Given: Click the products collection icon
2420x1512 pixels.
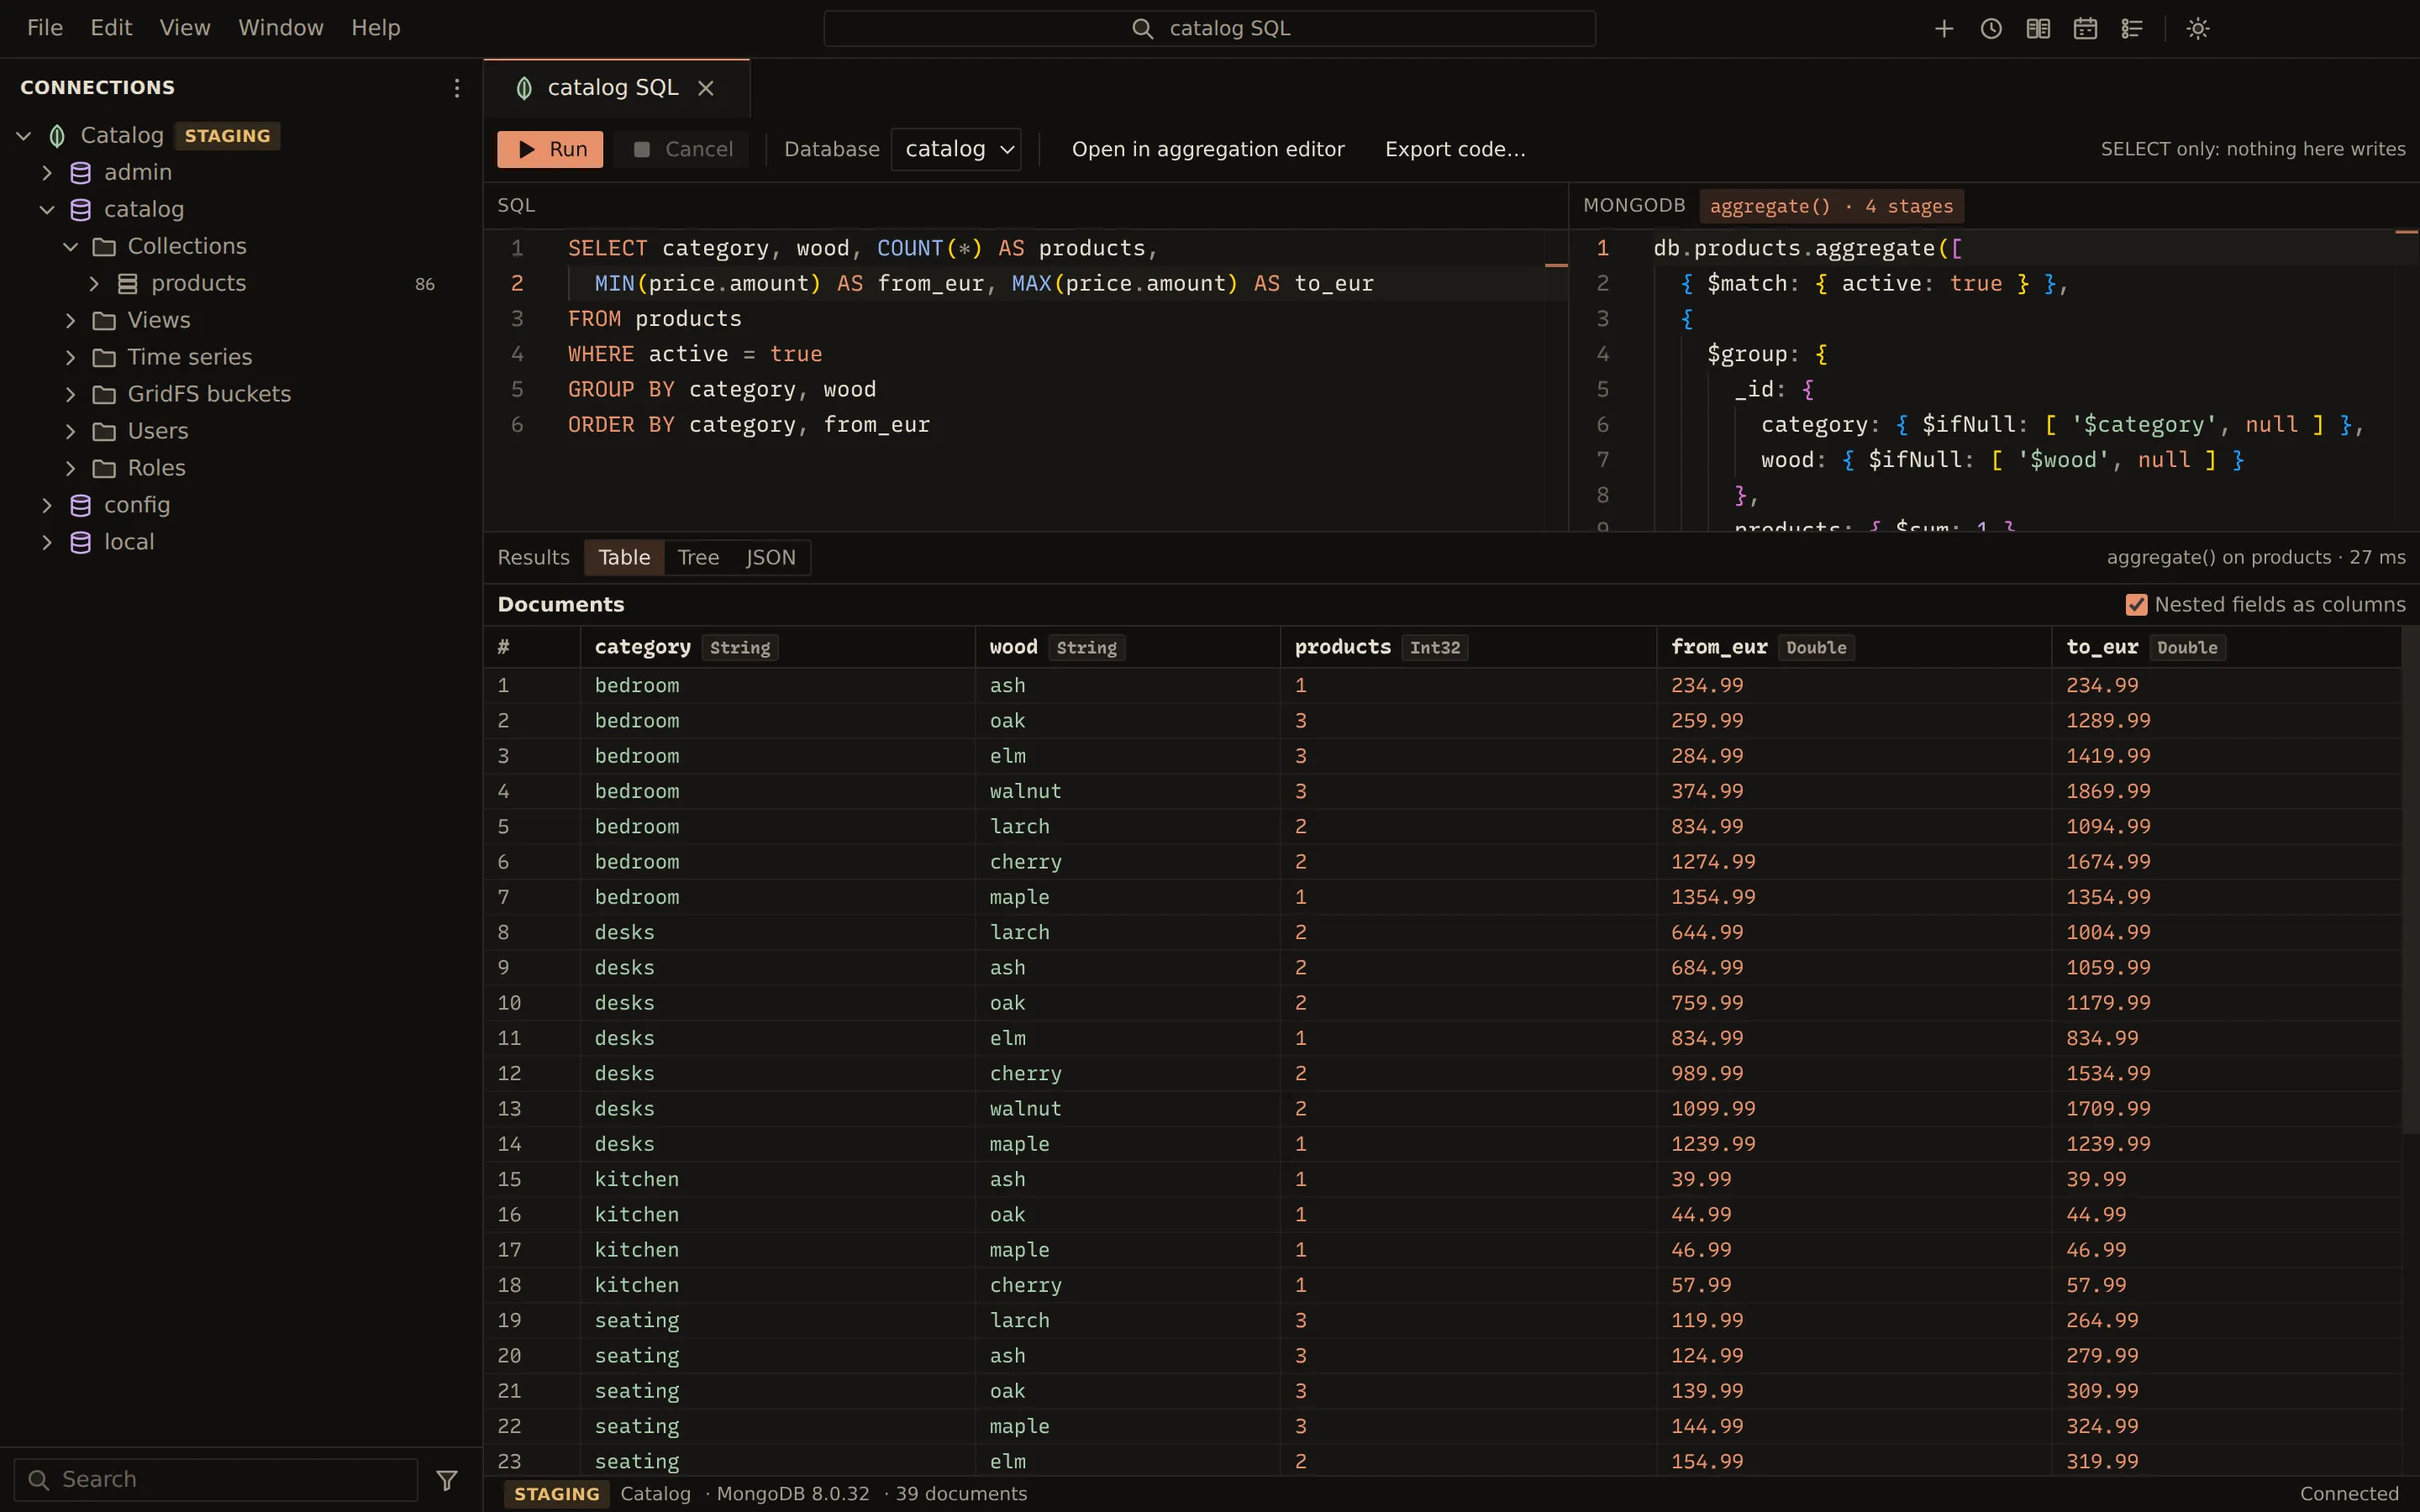Looking at the screenshot, I should (x=128, y=284).
